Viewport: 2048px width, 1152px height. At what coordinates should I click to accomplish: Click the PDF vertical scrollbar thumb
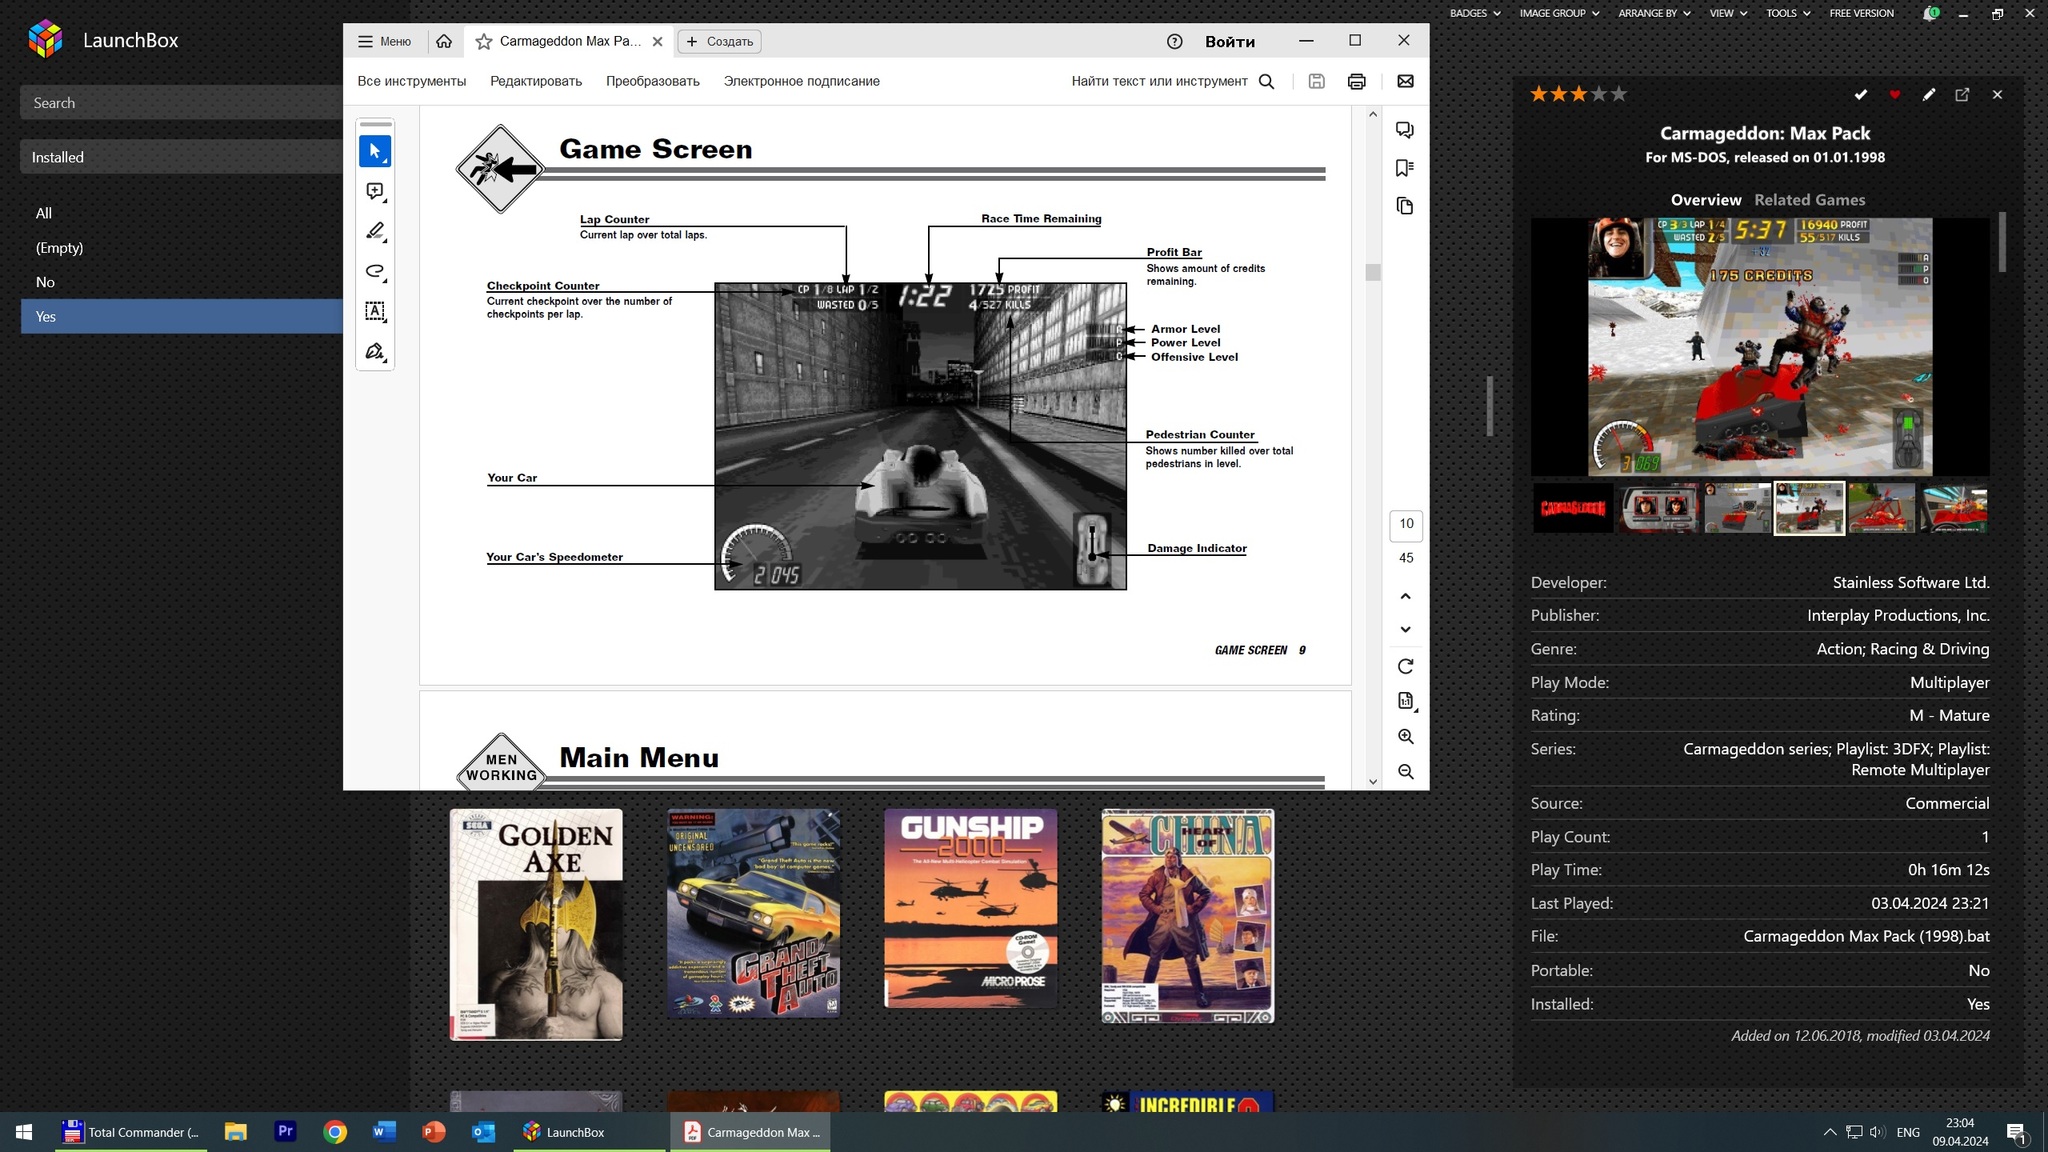click(1372, 272)
